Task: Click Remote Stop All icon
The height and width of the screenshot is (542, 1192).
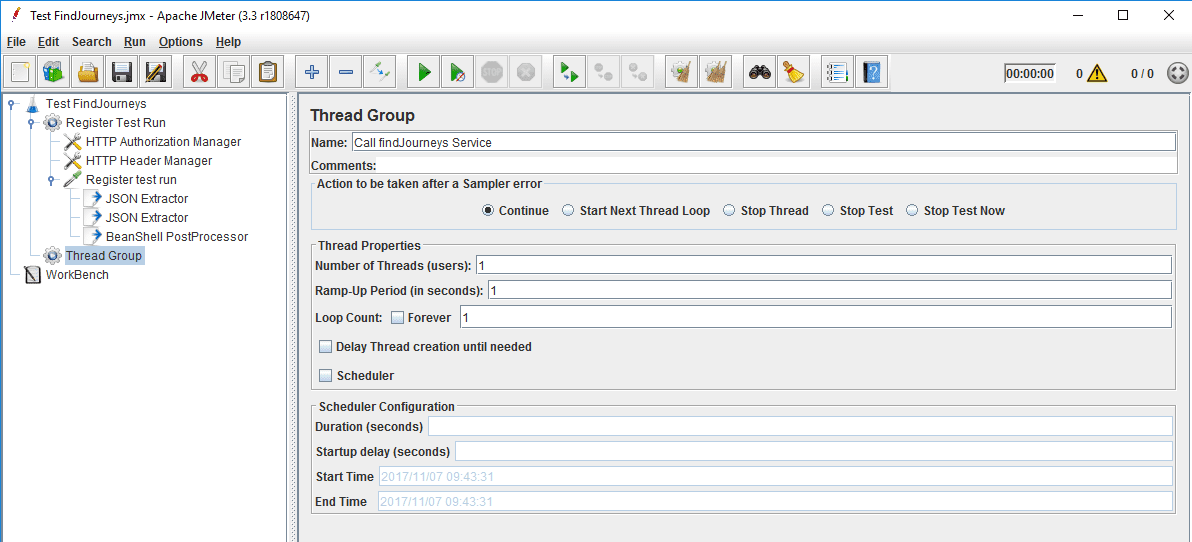Action: tap(603, 73)
